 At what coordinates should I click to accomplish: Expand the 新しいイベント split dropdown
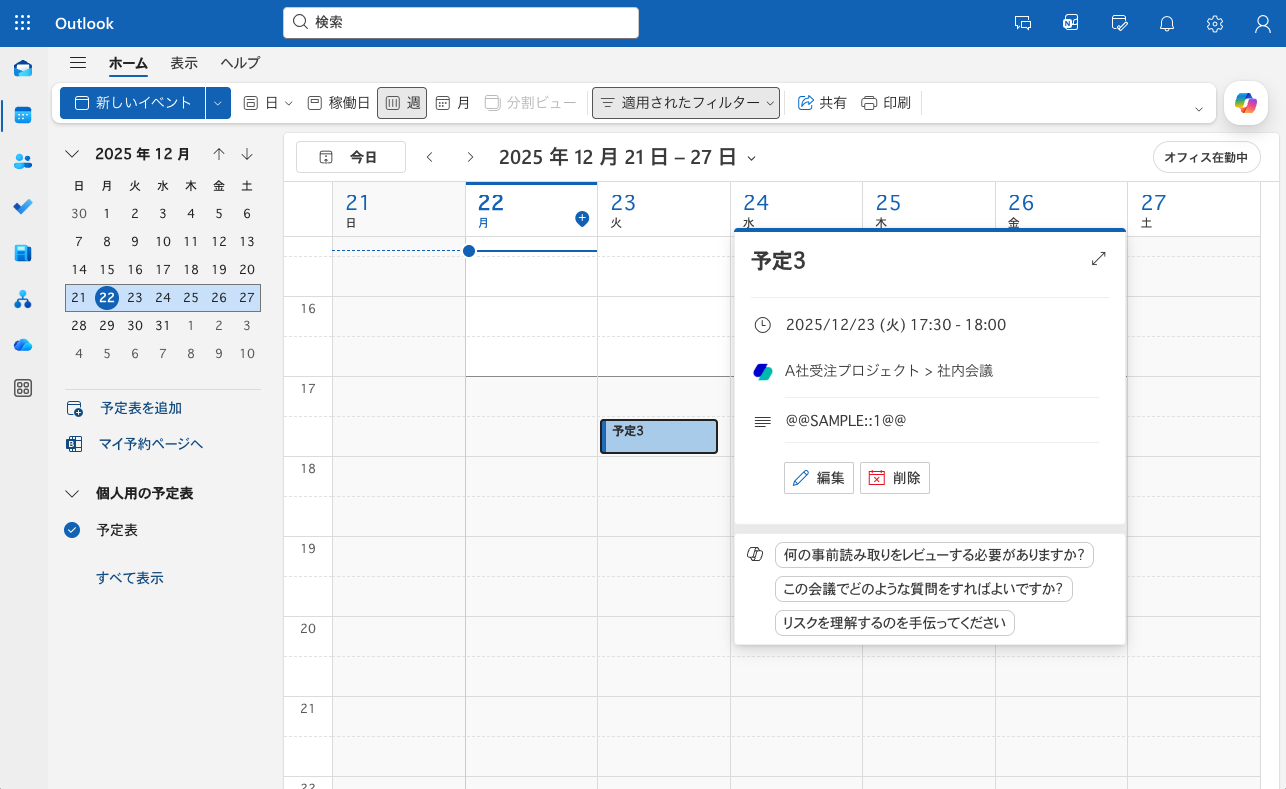pyautogui.click(x=216, y=103)
